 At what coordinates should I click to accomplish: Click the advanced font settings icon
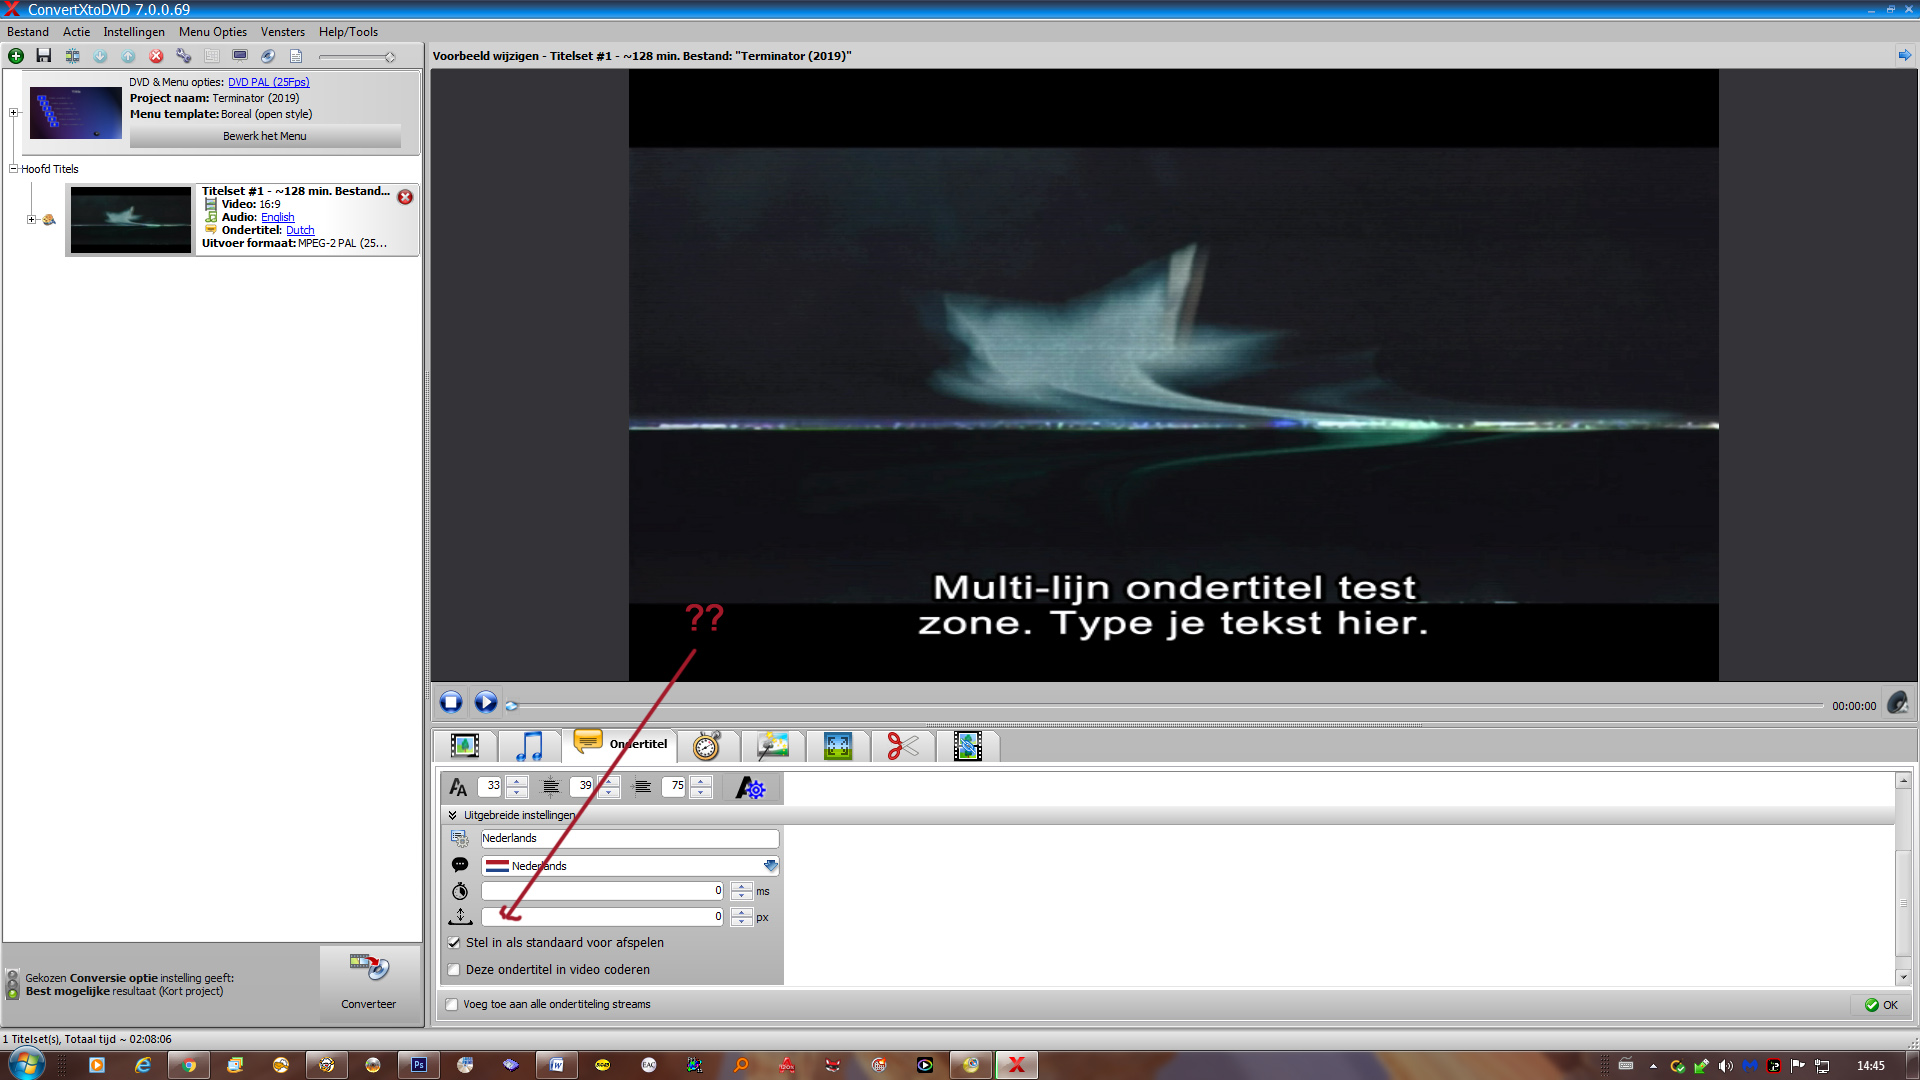point(750,787)
